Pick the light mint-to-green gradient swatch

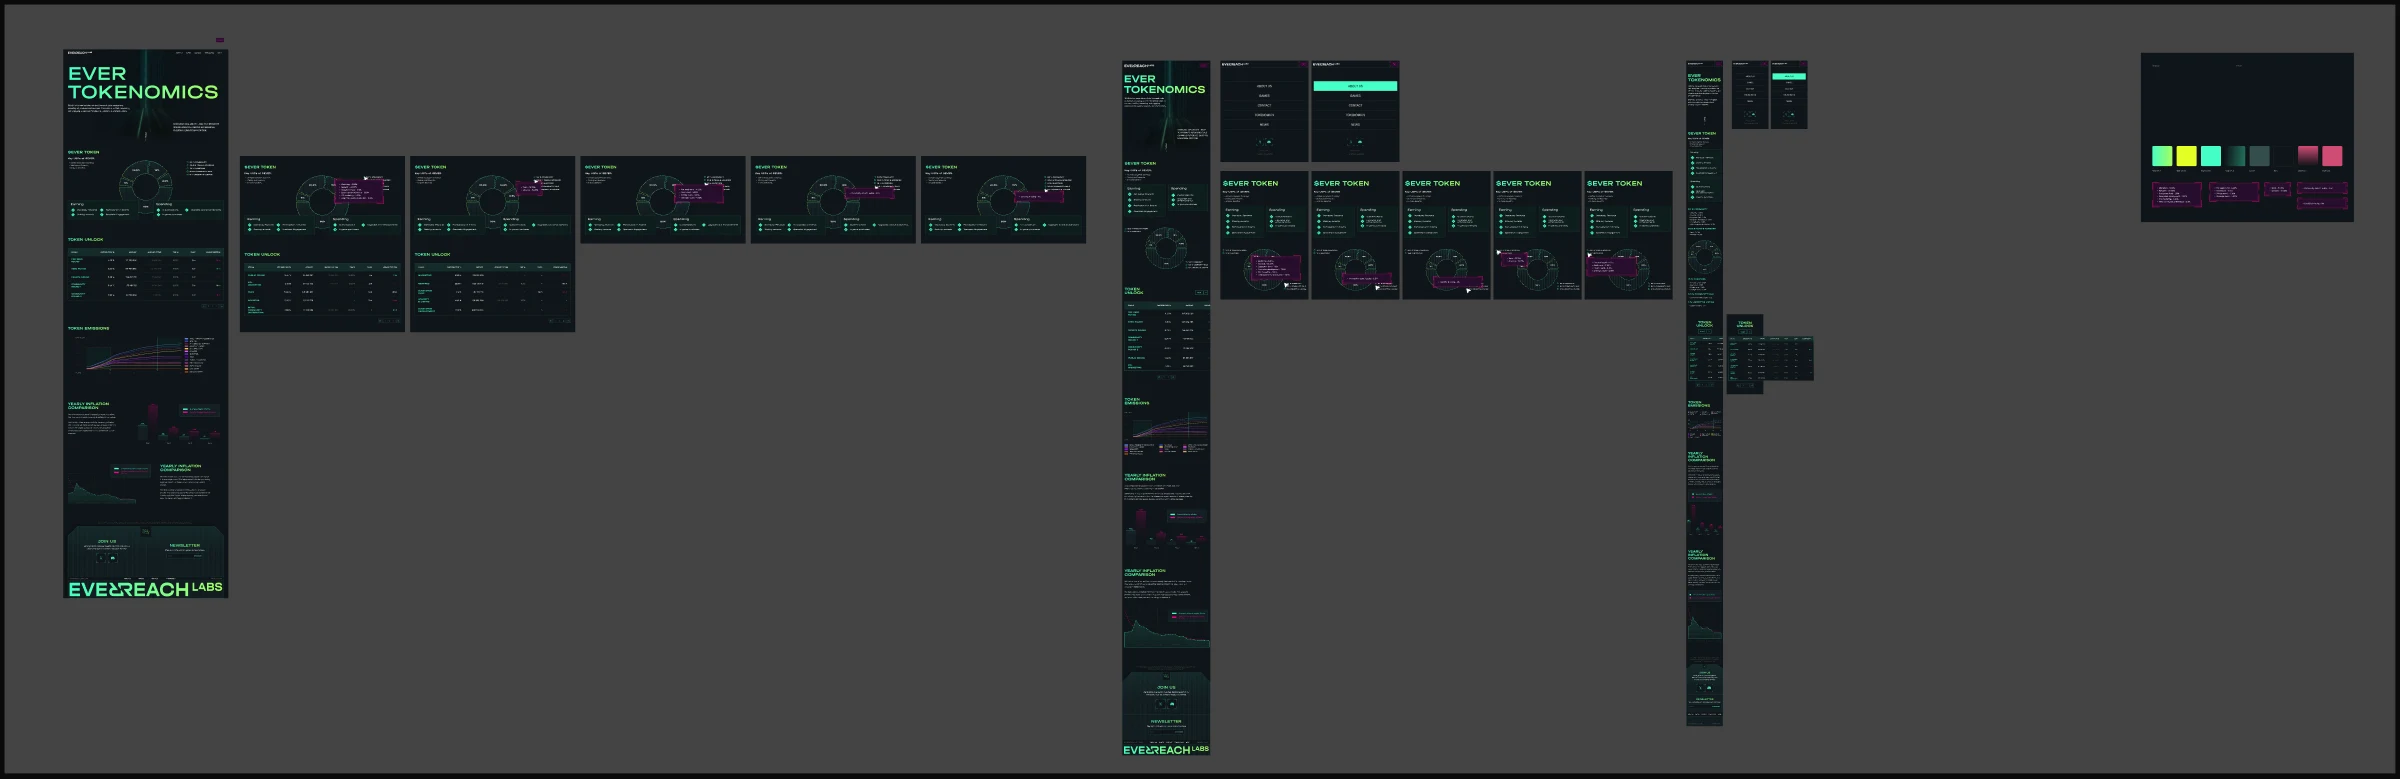[x=2162, y=156]
